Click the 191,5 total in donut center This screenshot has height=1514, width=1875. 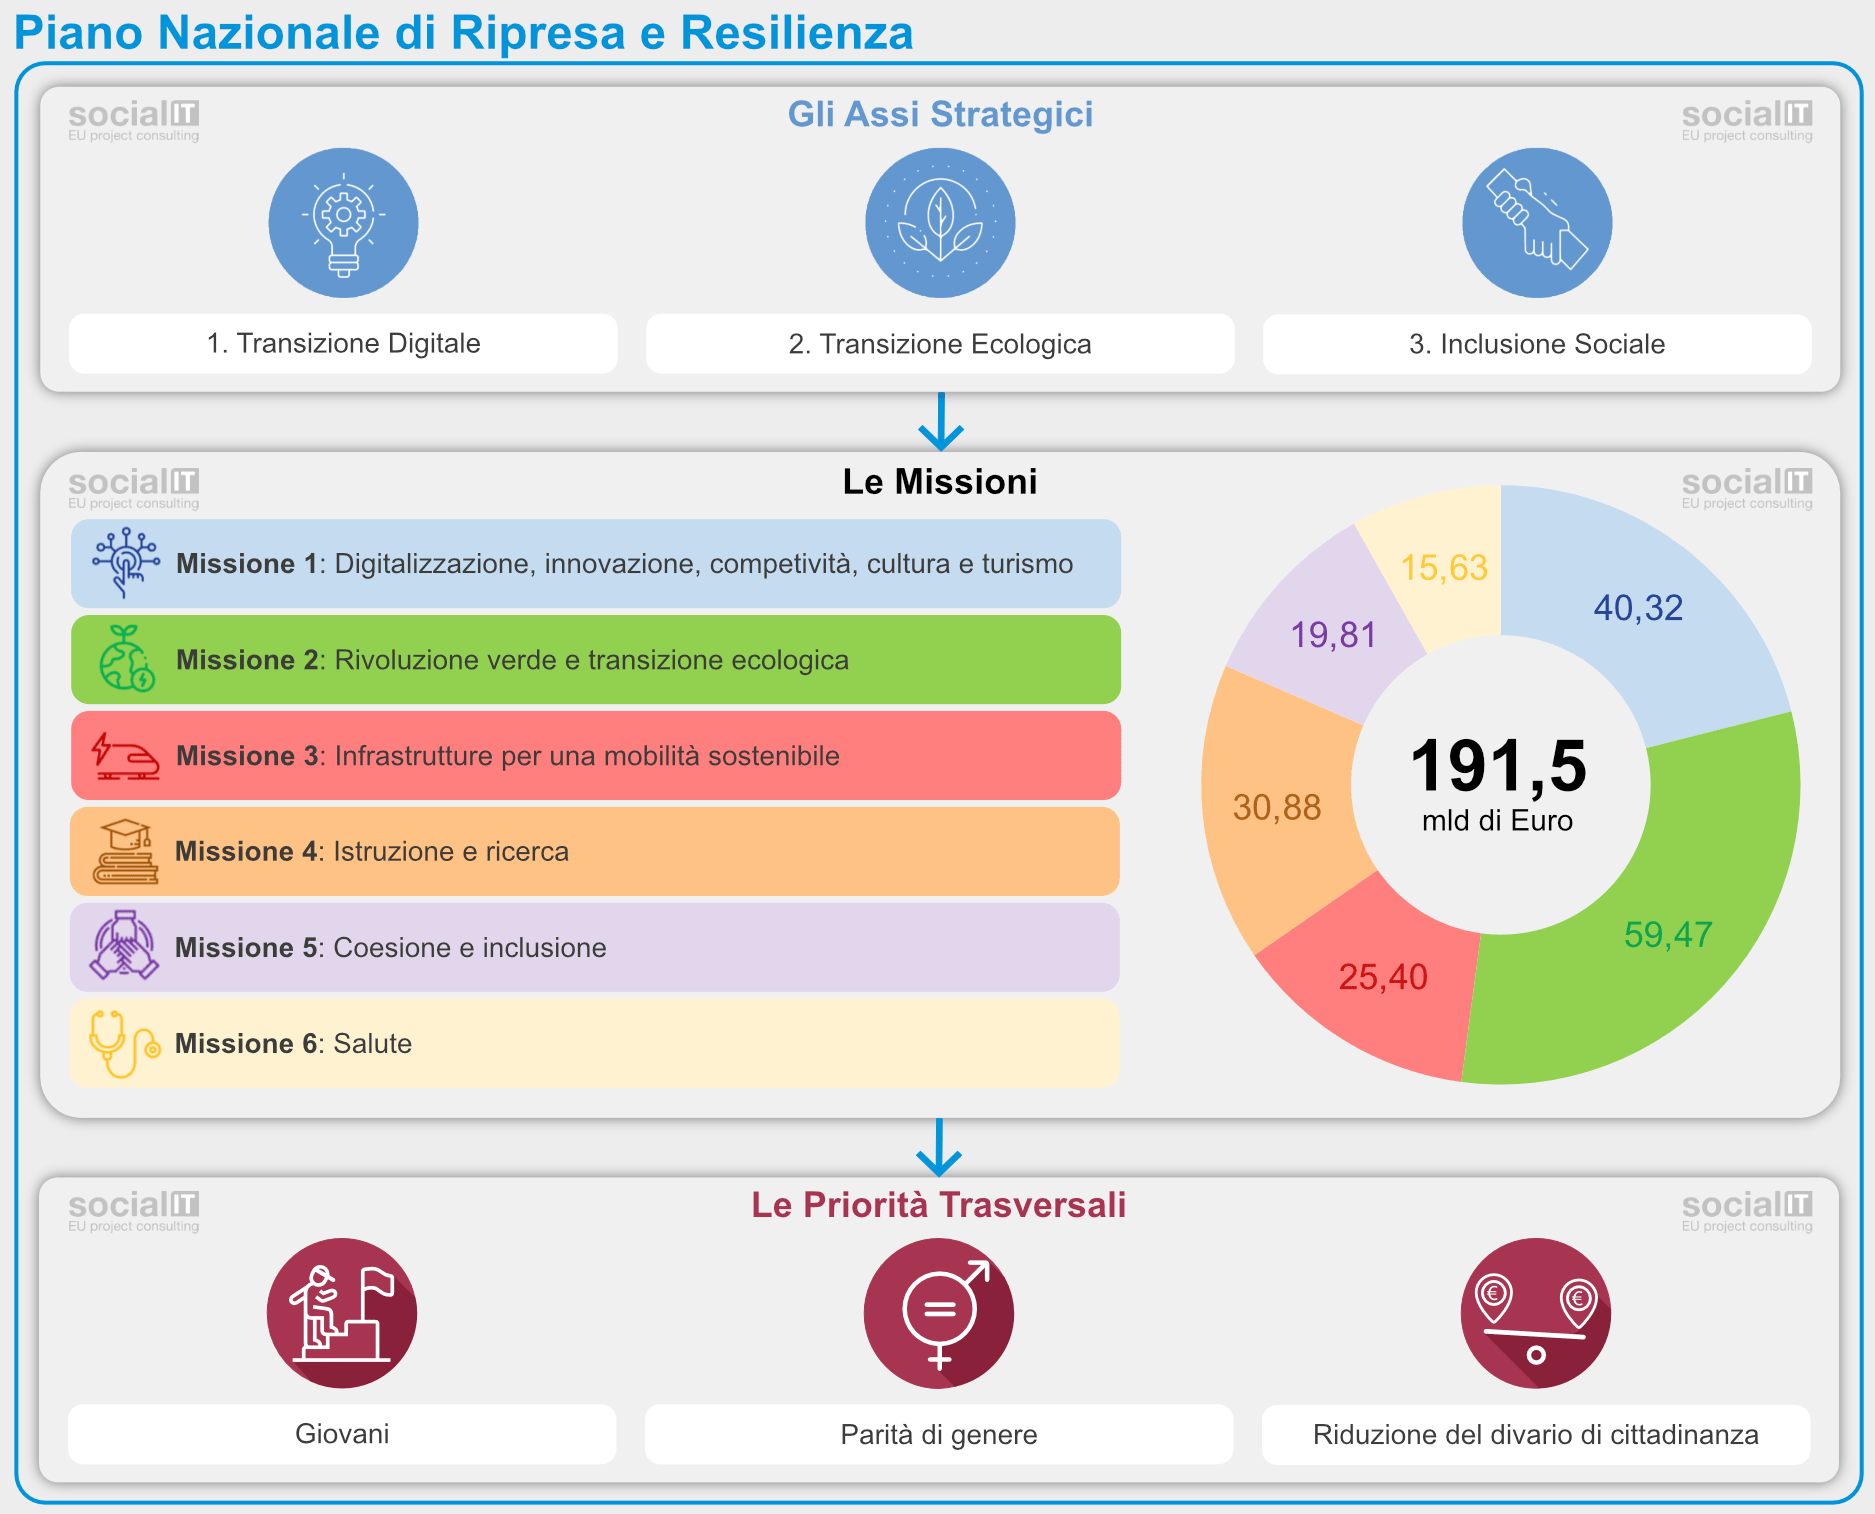pos(1498,766)
